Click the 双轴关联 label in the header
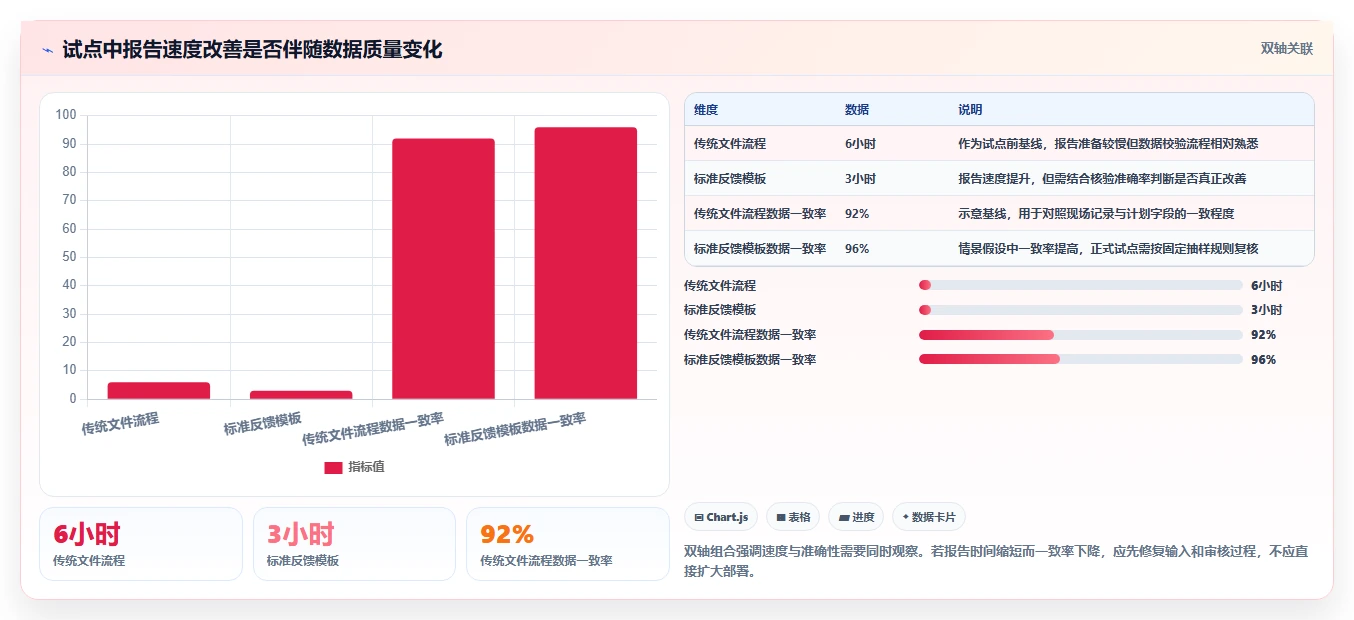Screen dimensions: 1354x620 (x=1287, y=49)
